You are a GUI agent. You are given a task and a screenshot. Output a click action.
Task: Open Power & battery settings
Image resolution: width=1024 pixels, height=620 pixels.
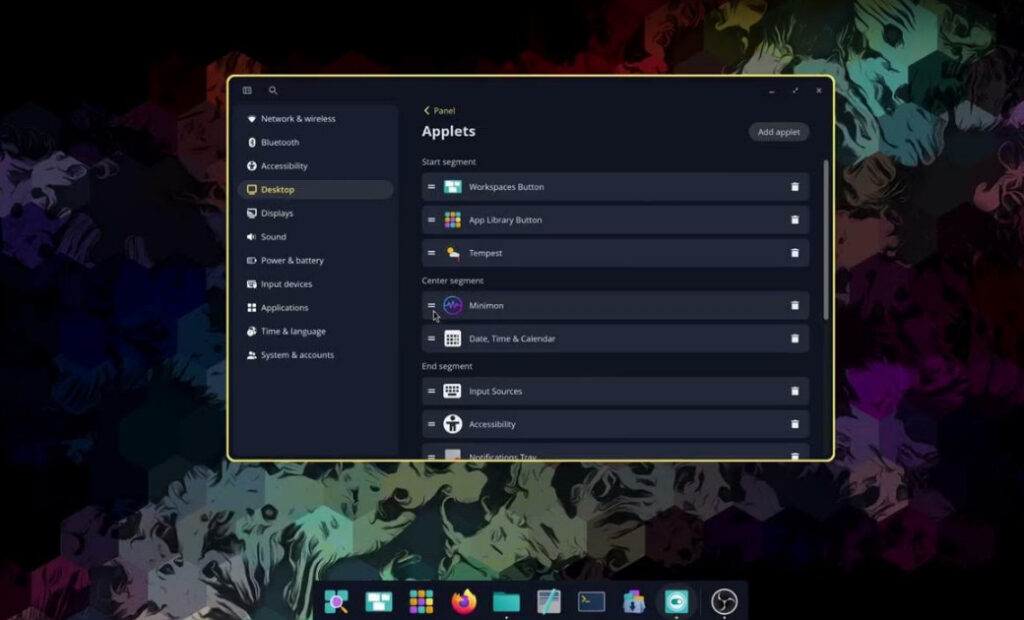tap(292, 261)
